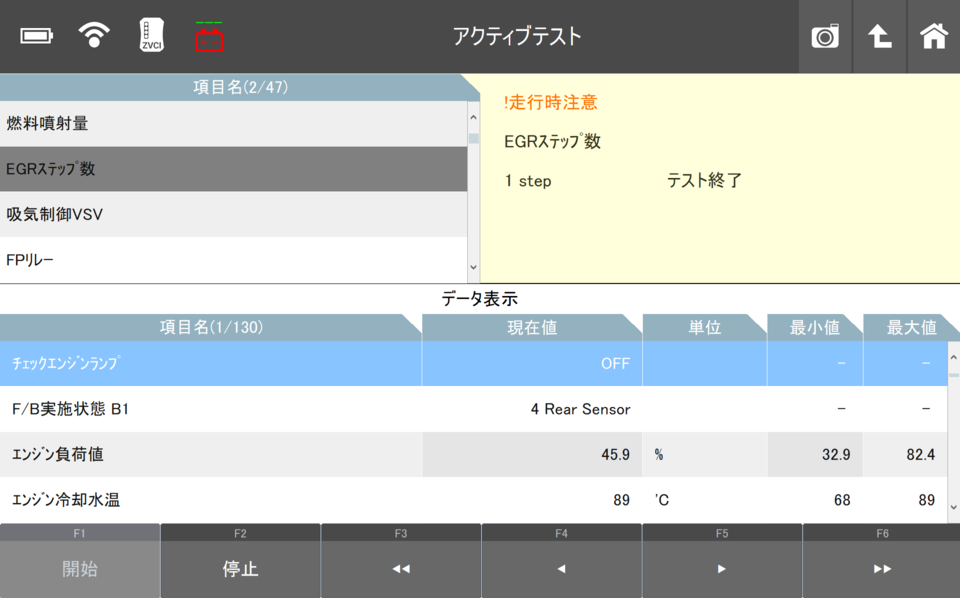Select the EGRステップ数 test item
The image size is (960, 598).
click(233, 169)
